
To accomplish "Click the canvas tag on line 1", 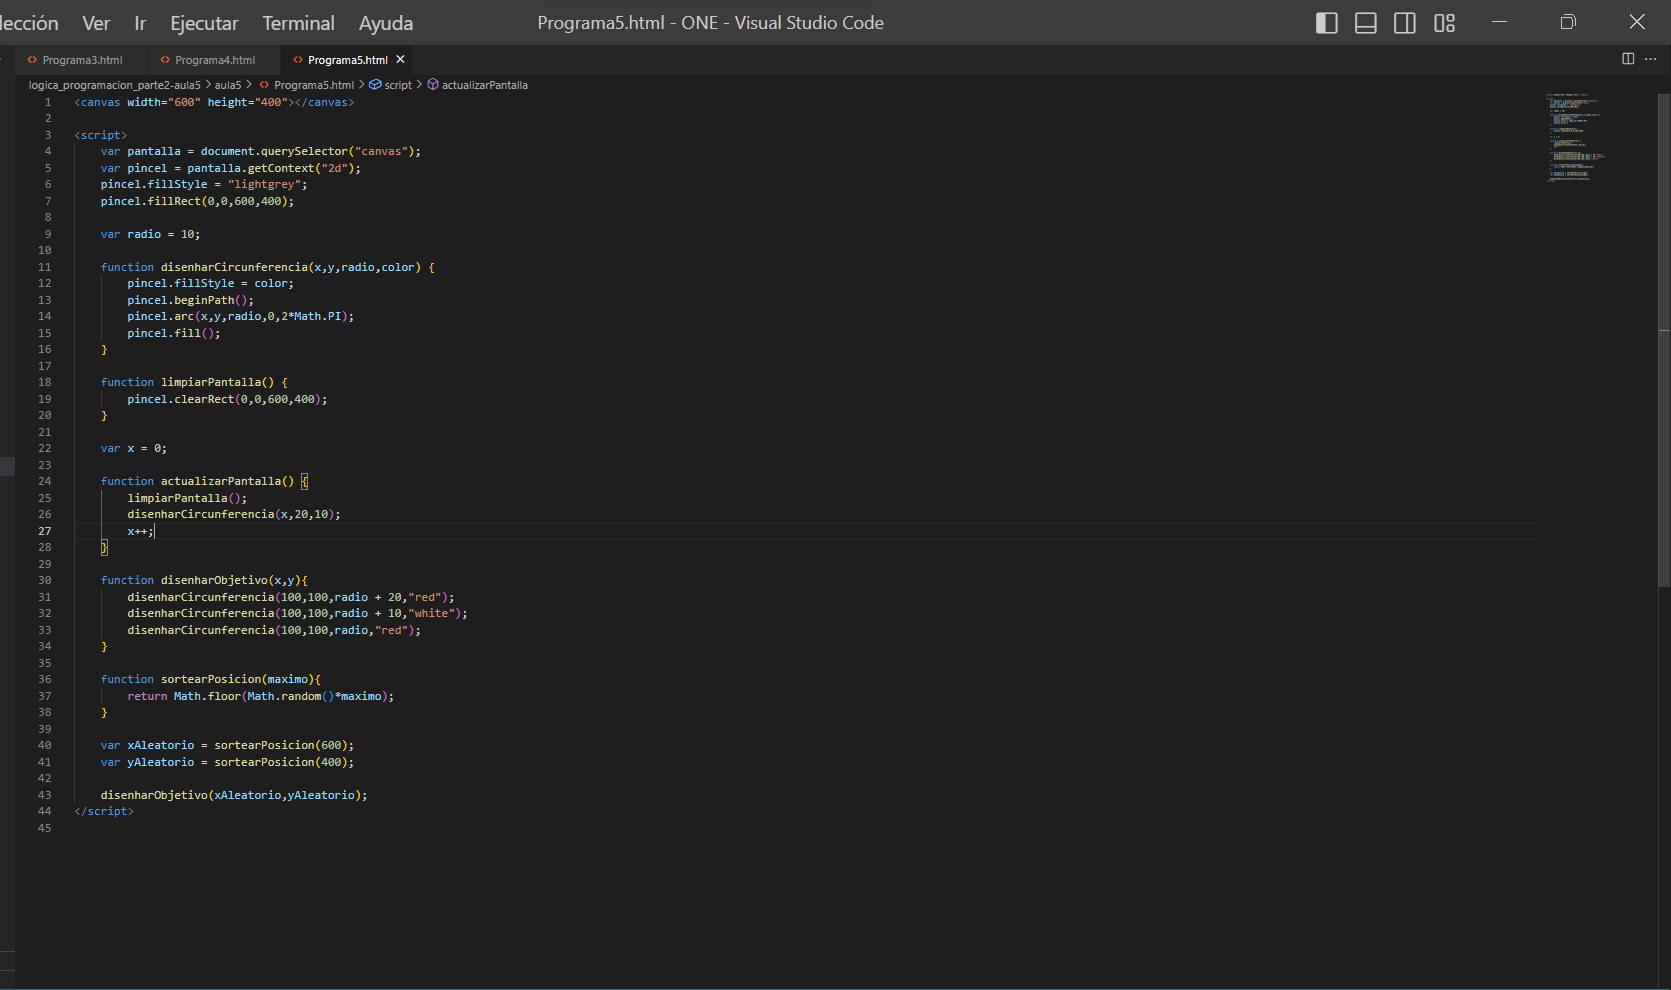I will click(214, 102).
